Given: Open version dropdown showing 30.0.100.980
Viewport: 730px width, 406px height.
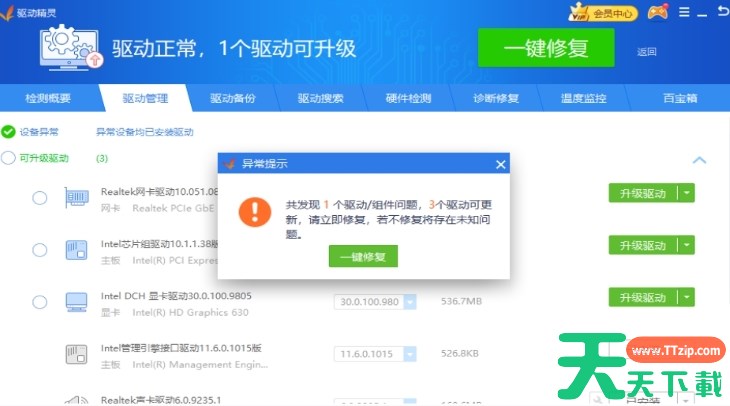Looking at the screenshot, I should (x=407, y=302).
